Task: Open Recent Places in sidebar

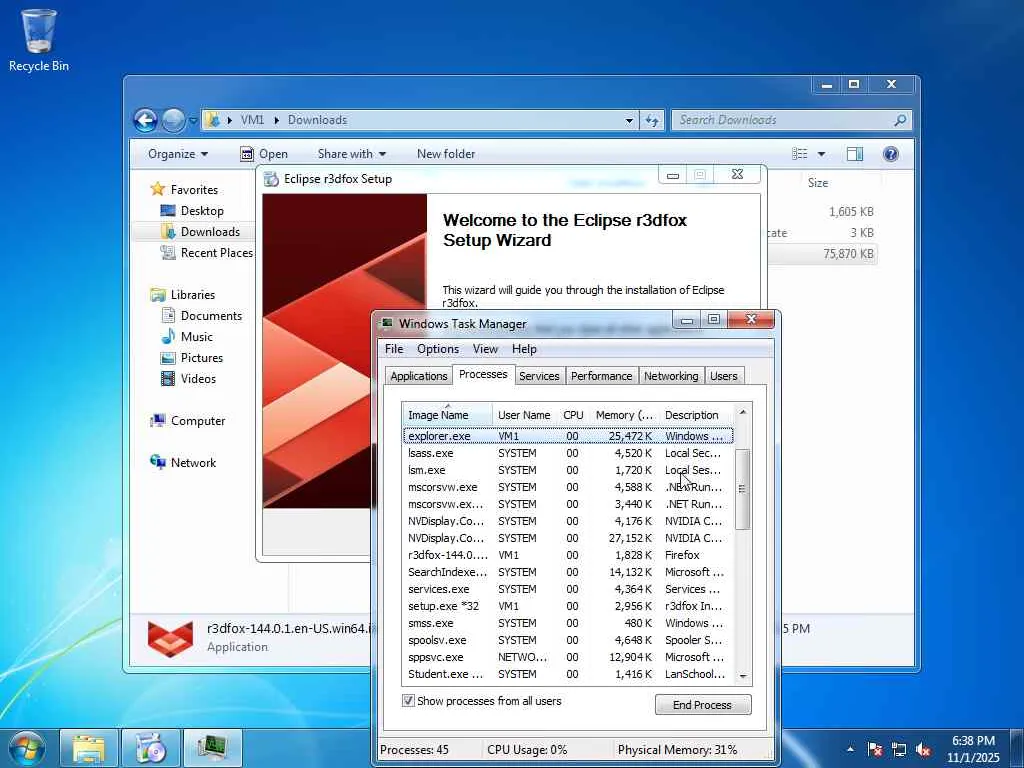Action: click(x=216, y=253)
